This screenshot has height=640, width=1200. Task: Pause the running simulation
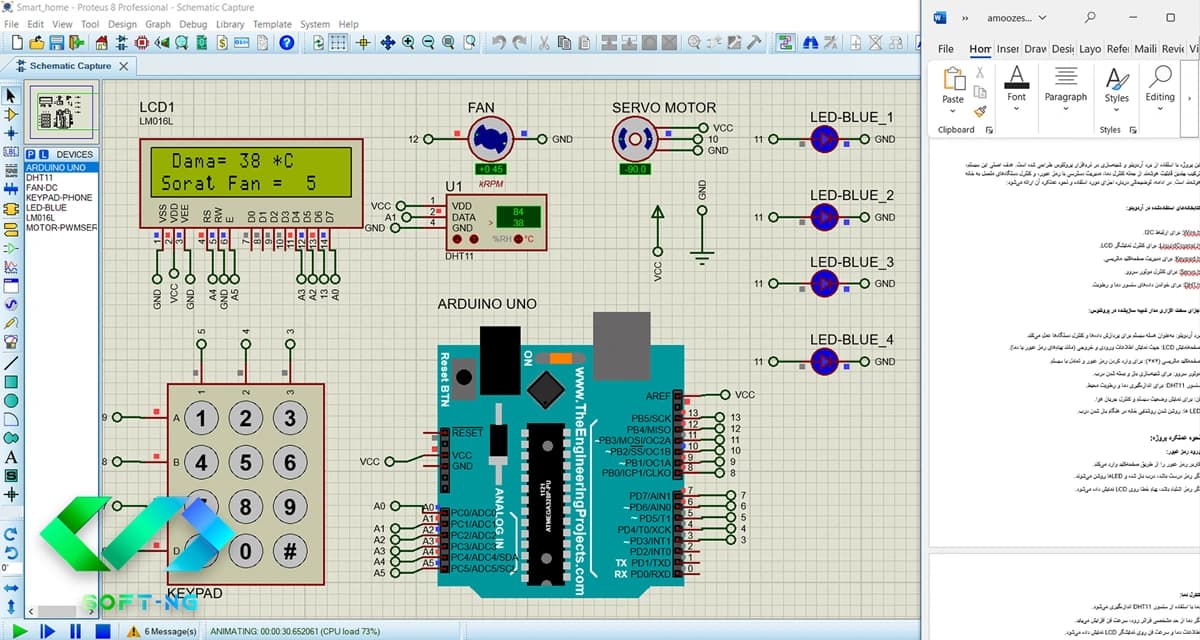[75, 631]
